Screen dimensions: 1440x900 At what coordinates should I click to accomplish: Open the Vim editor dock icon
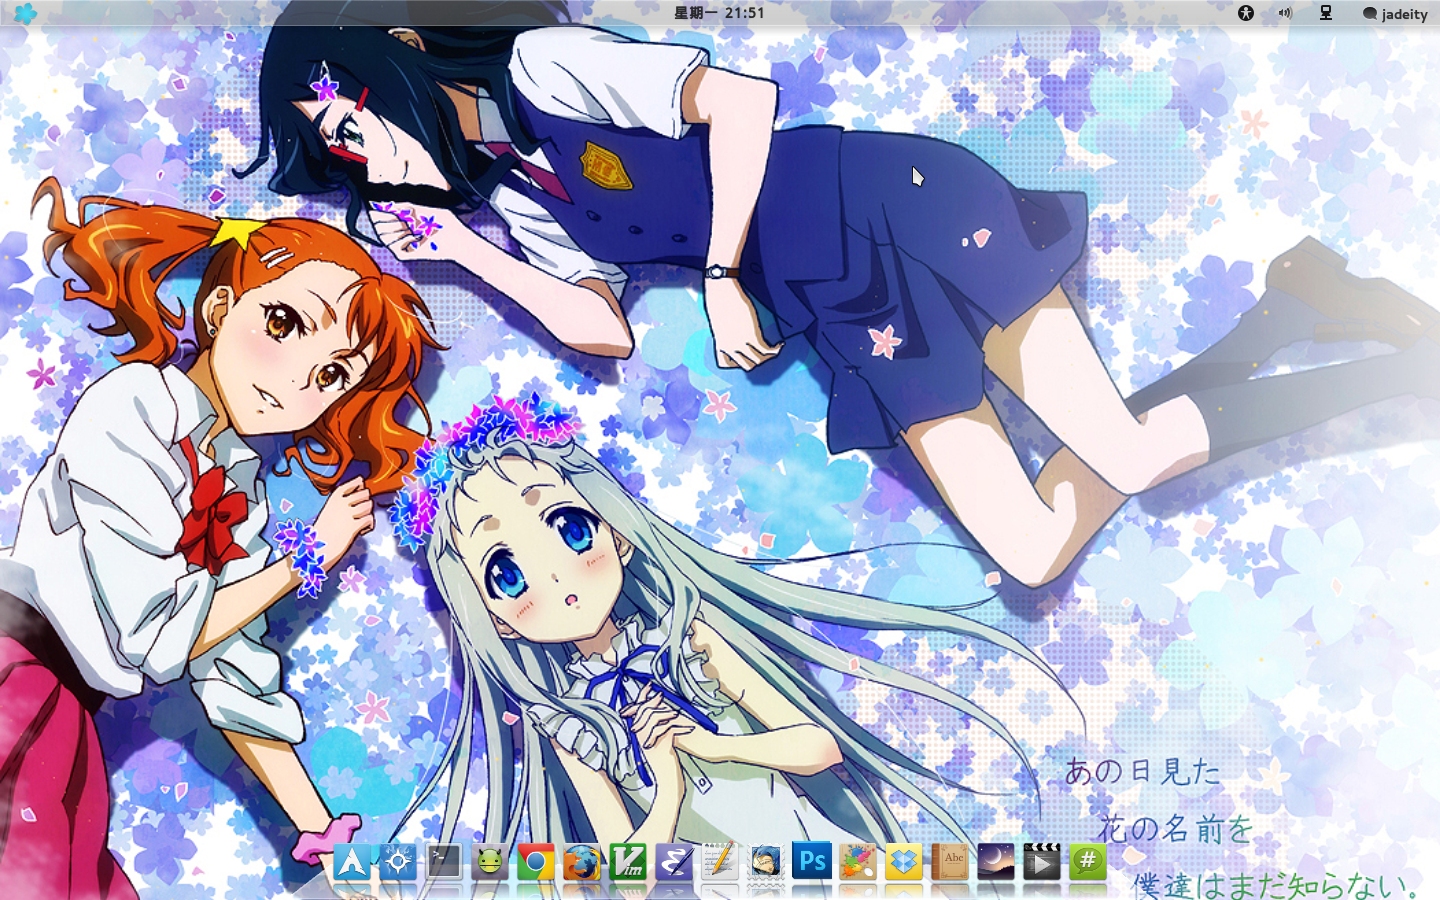pos(628,862)
